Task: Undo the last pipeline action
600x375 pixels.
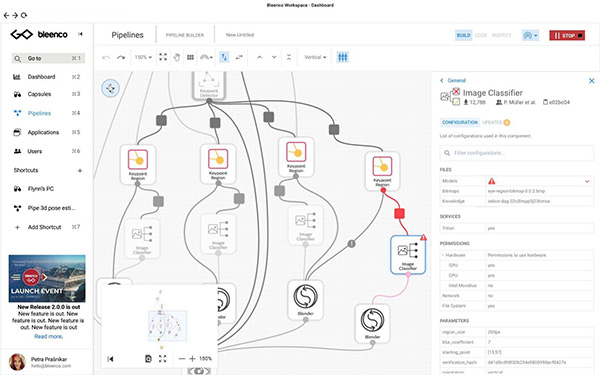Action: [x=106, y=57]
